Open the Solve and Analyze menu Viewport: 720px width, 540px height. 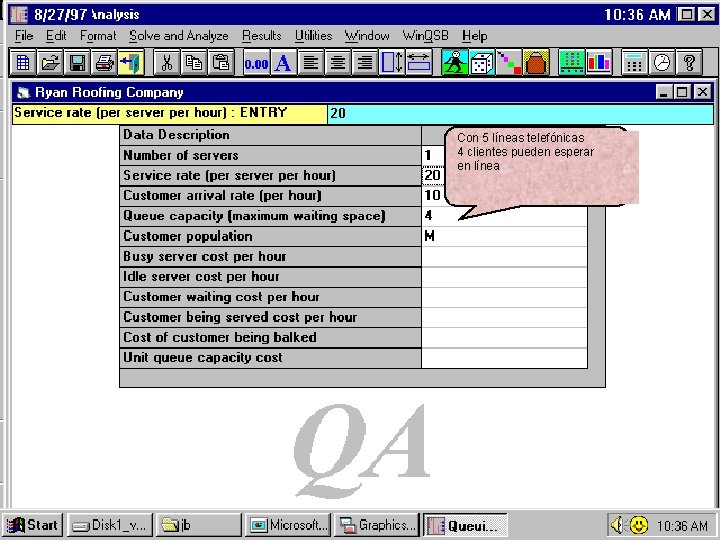pos(179,35)
